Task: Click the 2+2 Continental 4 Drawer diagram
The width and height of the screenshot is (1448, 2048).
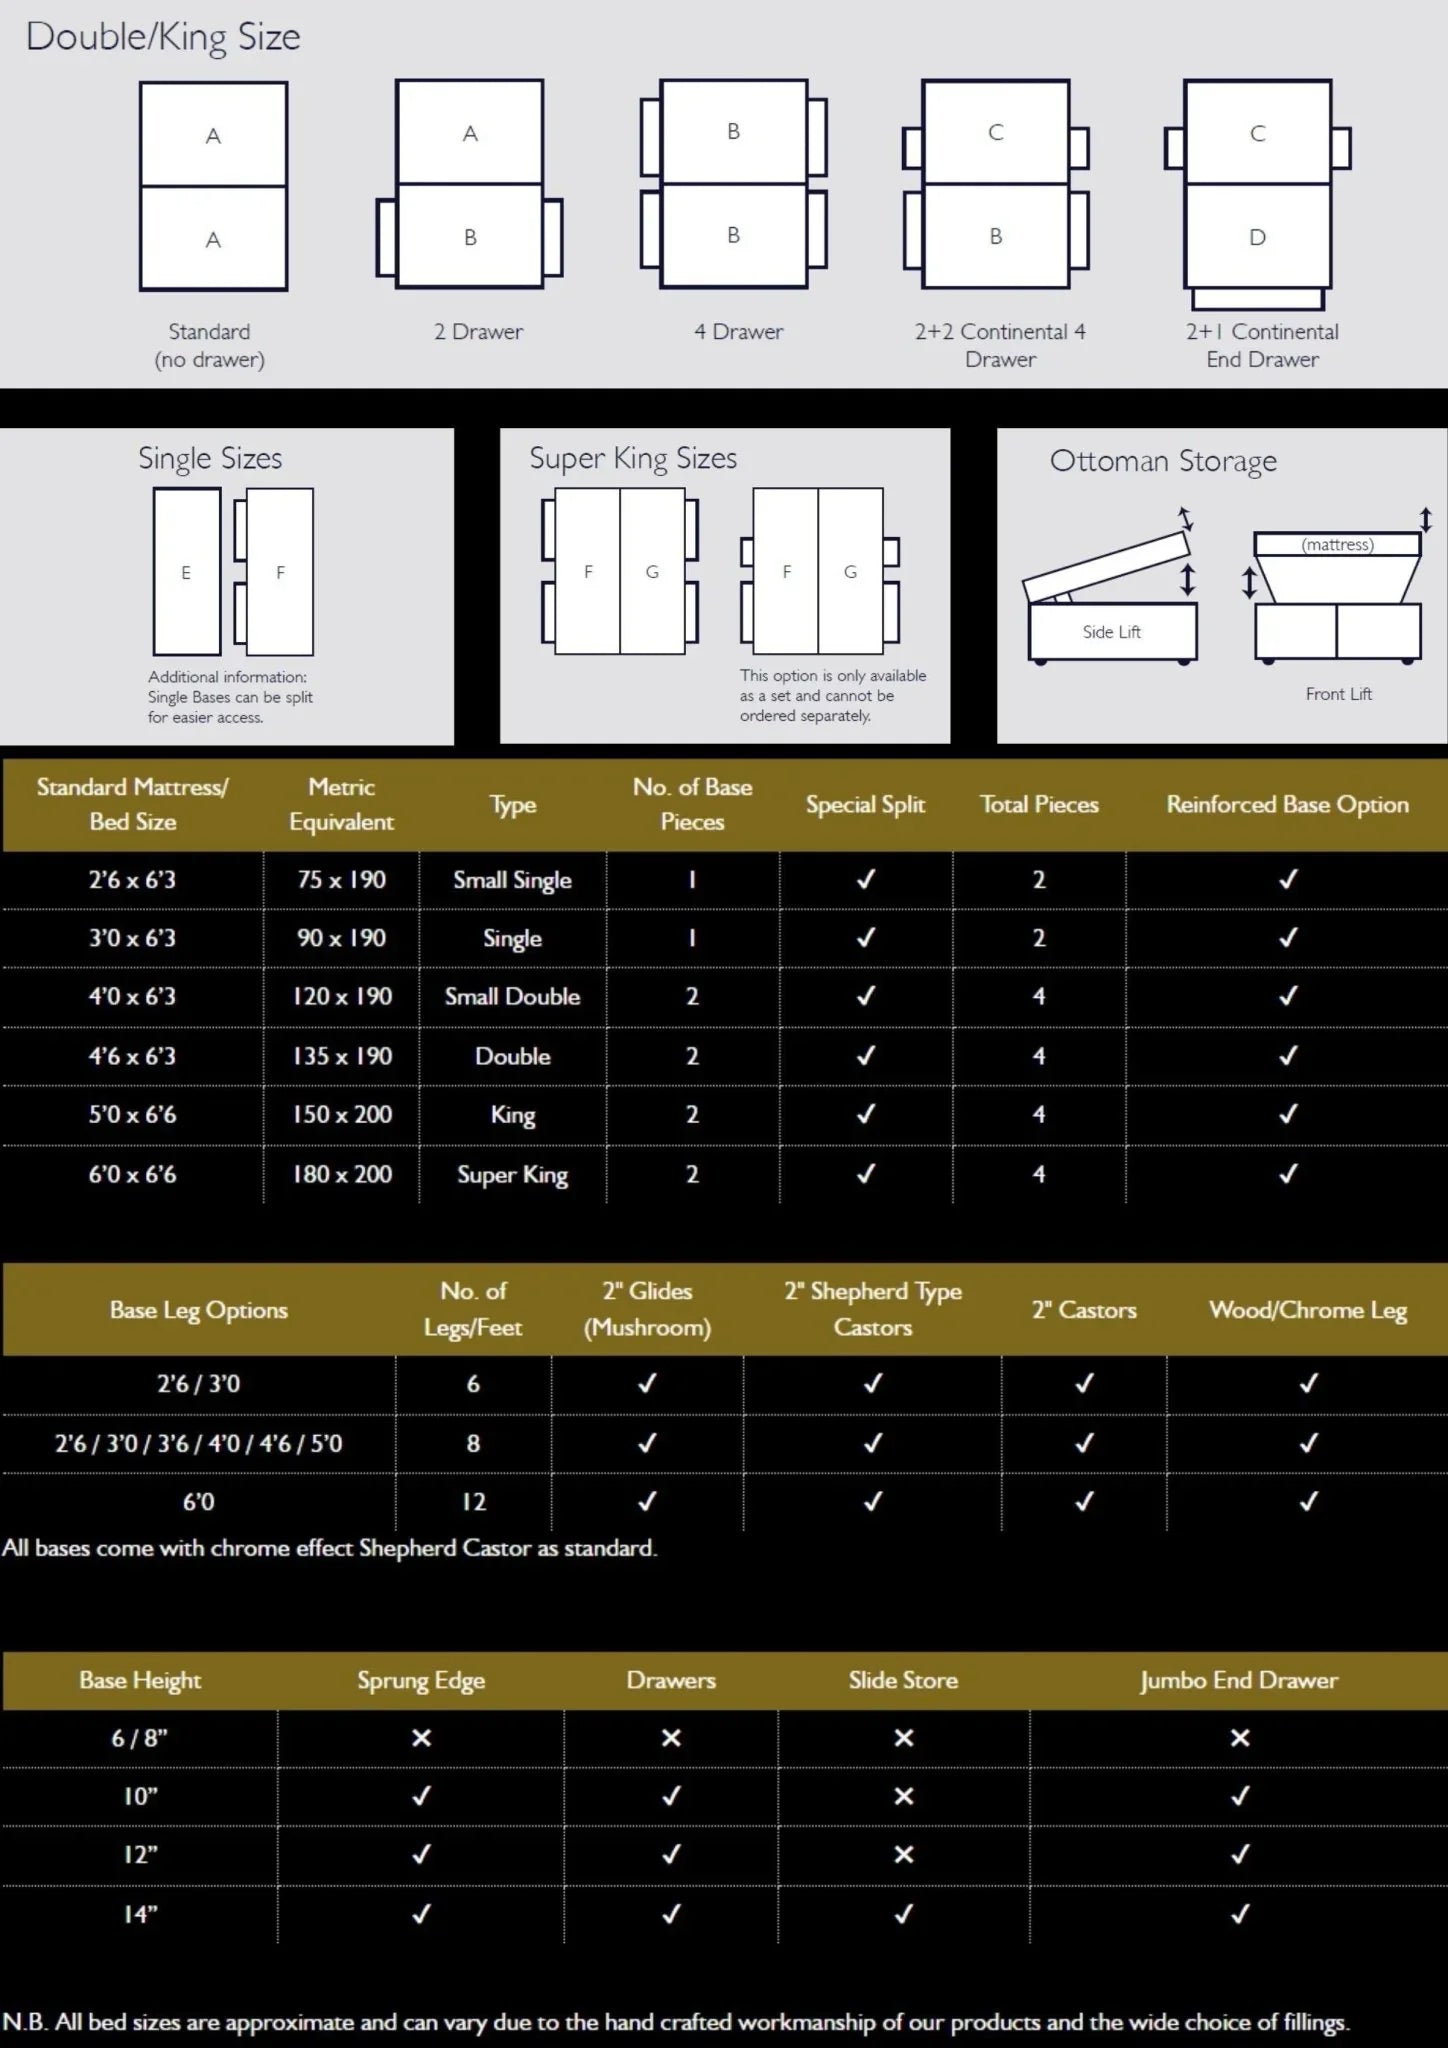Action: pos(995,184)
